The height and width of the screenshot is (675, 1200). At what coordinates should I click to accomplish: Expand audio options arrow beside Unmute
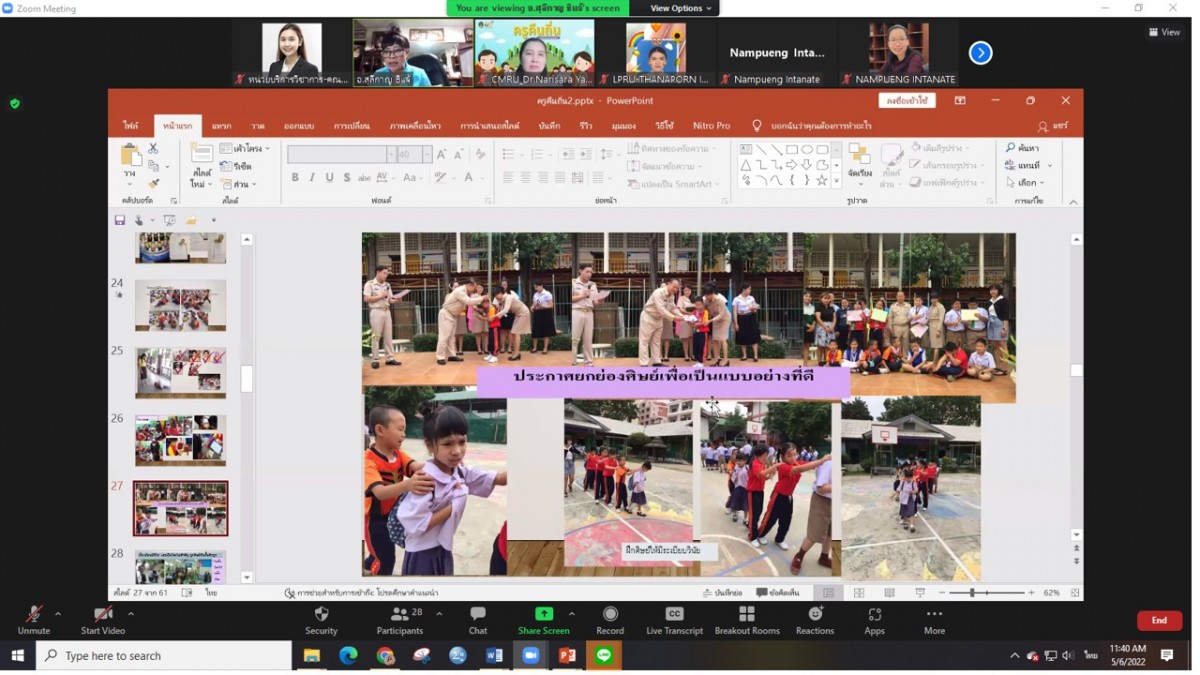click(x=58, y=614)
